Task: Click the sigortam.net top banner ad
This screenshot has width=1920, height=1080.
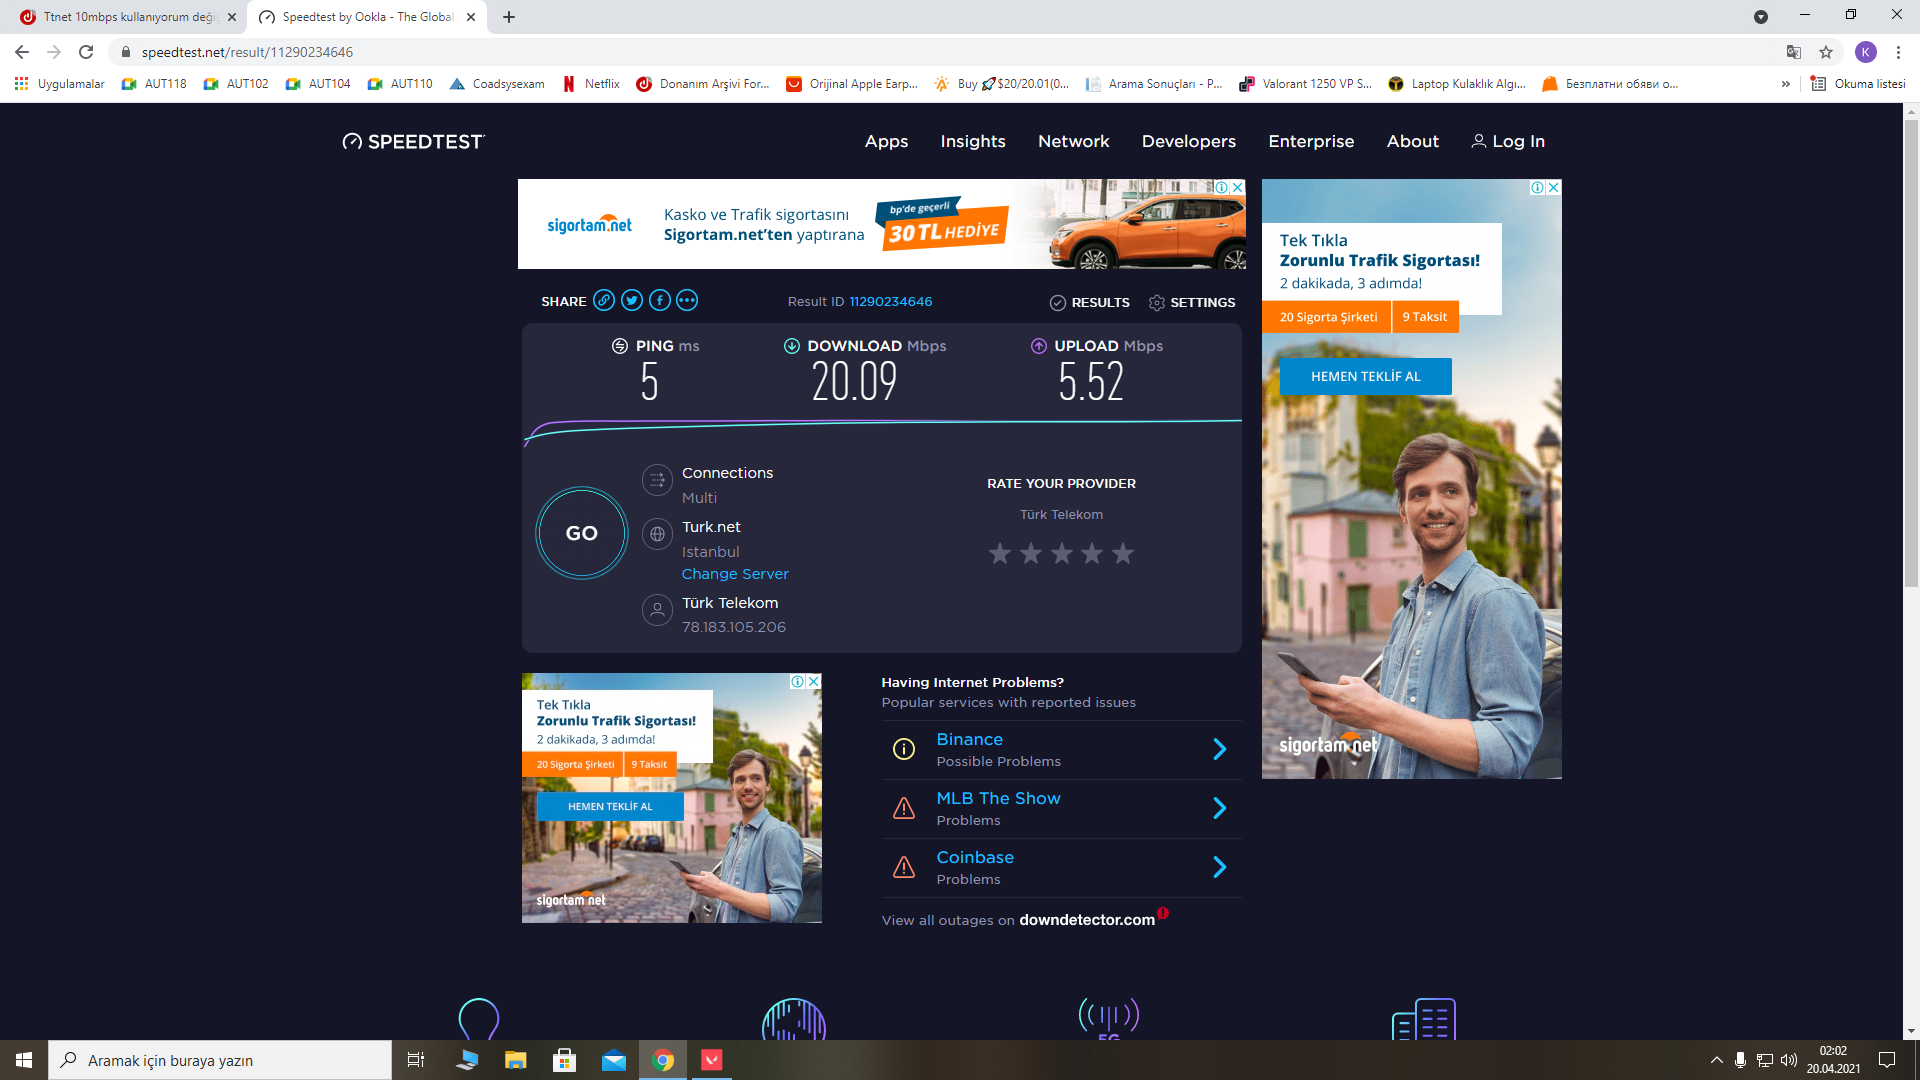Action: pyautogui.click(x=882, y=224)
